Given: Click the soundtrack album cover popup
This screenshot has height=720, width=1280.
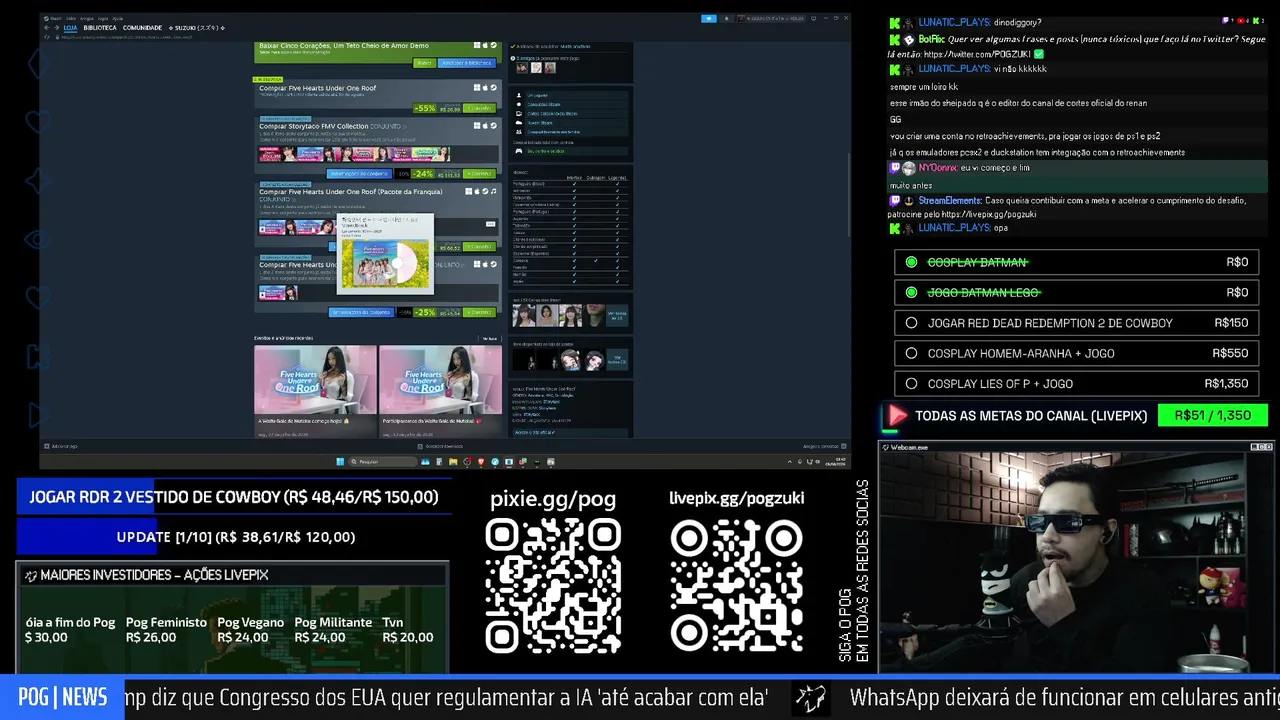Looking at the screenshot, I should coord(385,263).
